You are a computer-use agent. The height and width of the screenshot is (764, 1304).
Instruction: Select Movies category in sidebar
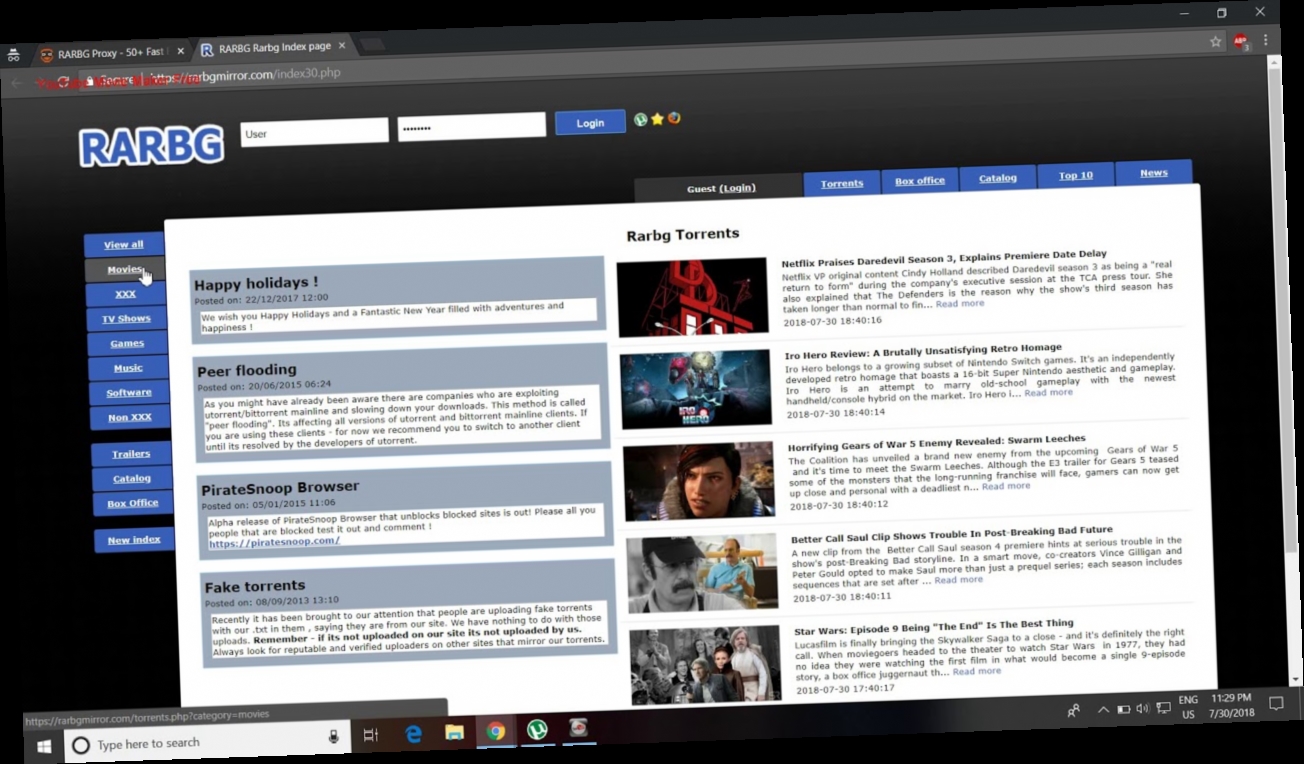[125, 270]
